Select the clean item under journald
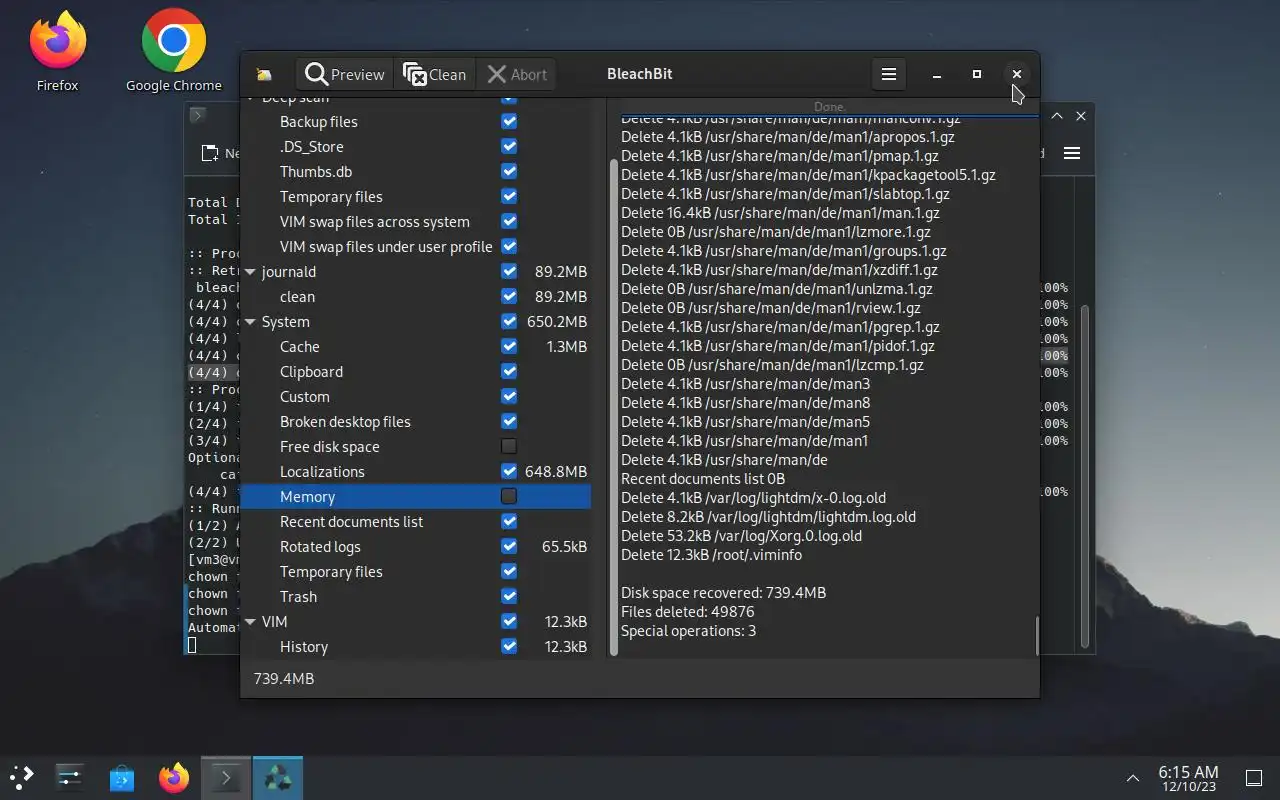 point(297,296)
